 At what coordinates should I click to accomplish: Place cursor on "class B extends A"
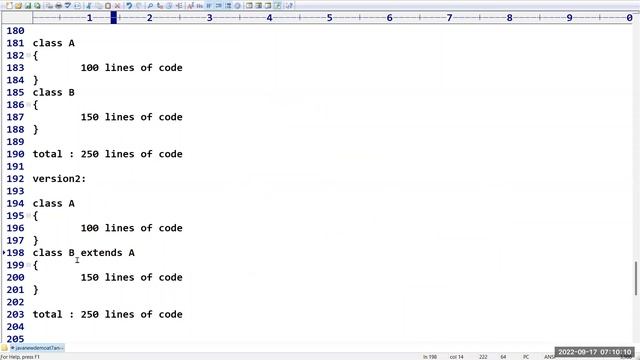84,253
